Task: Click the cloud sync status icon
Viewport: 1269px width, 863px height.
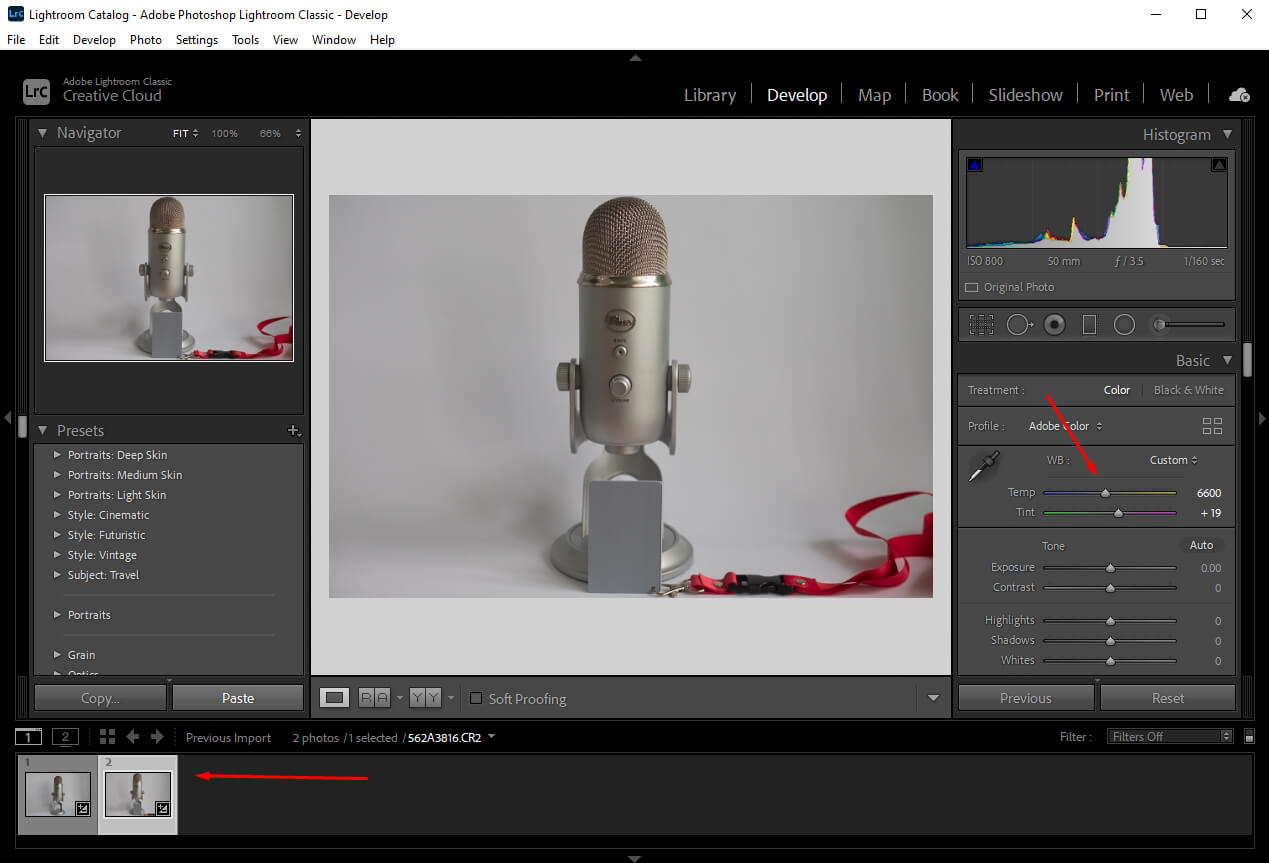Action: (1239, 94)
